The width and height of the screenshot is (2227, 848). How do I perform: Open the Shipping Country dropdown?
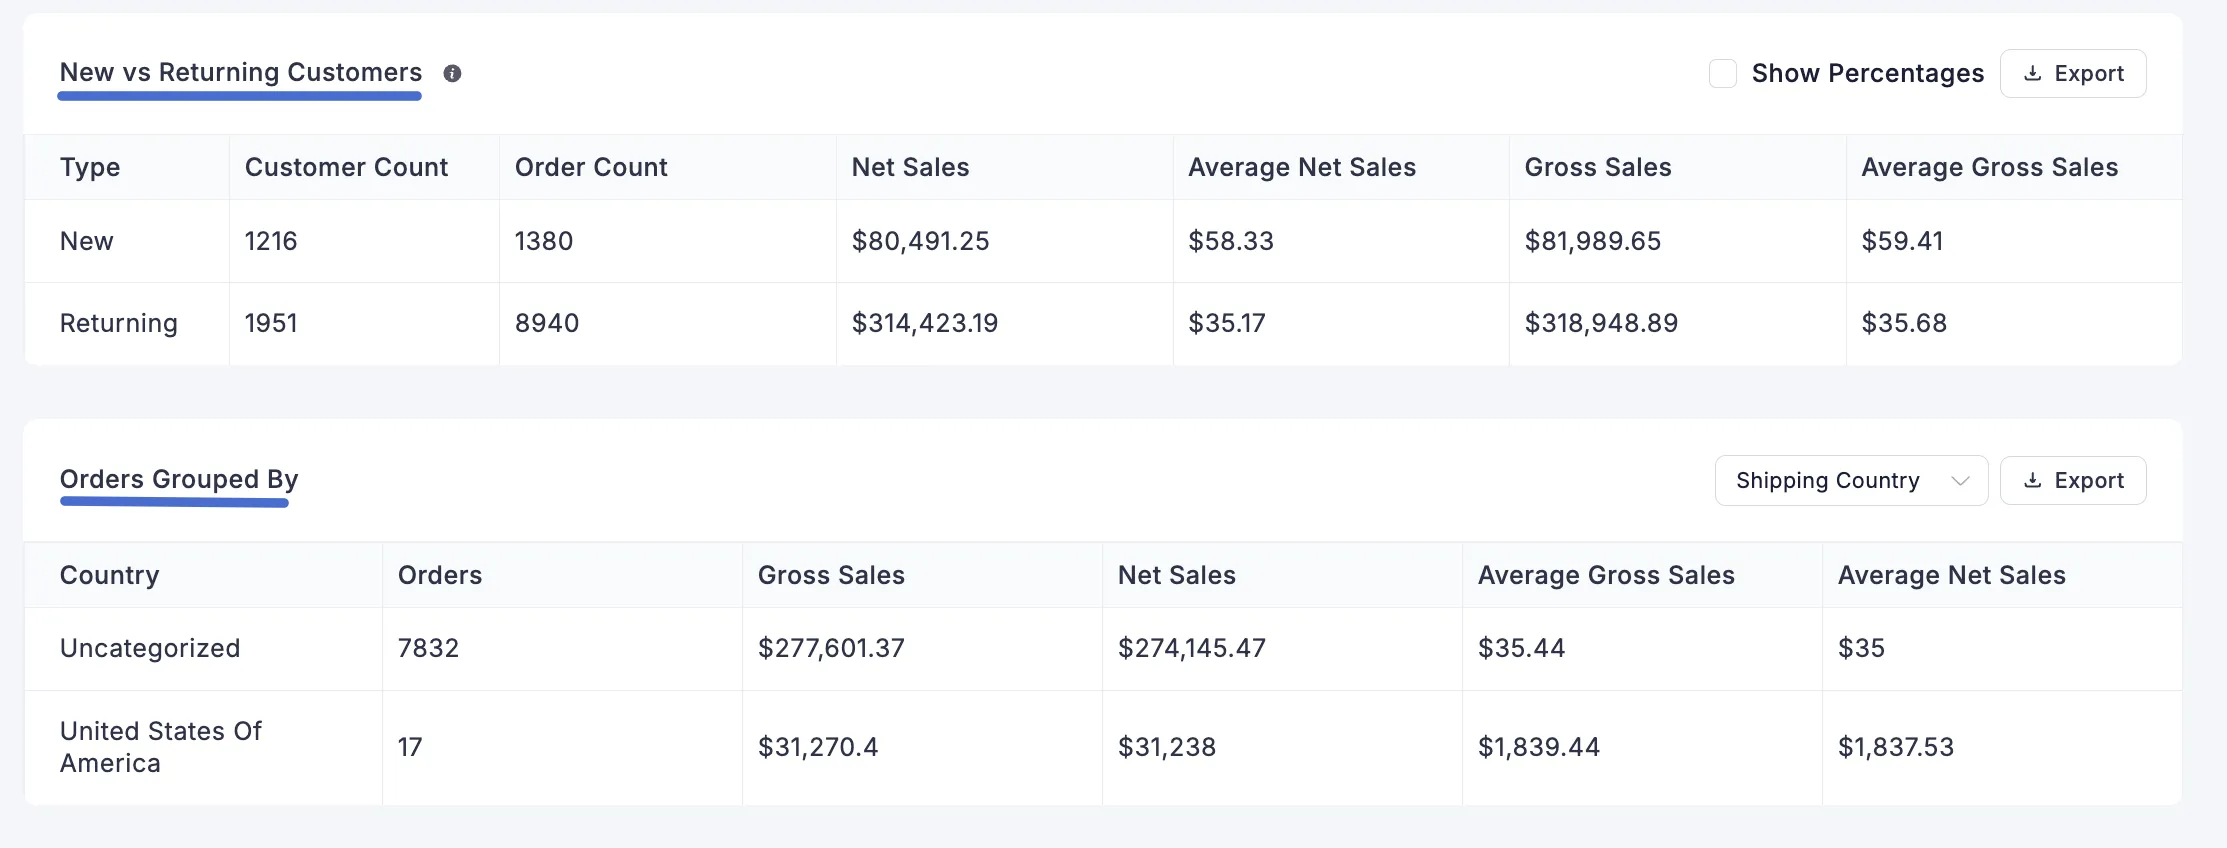(1850, 480)
